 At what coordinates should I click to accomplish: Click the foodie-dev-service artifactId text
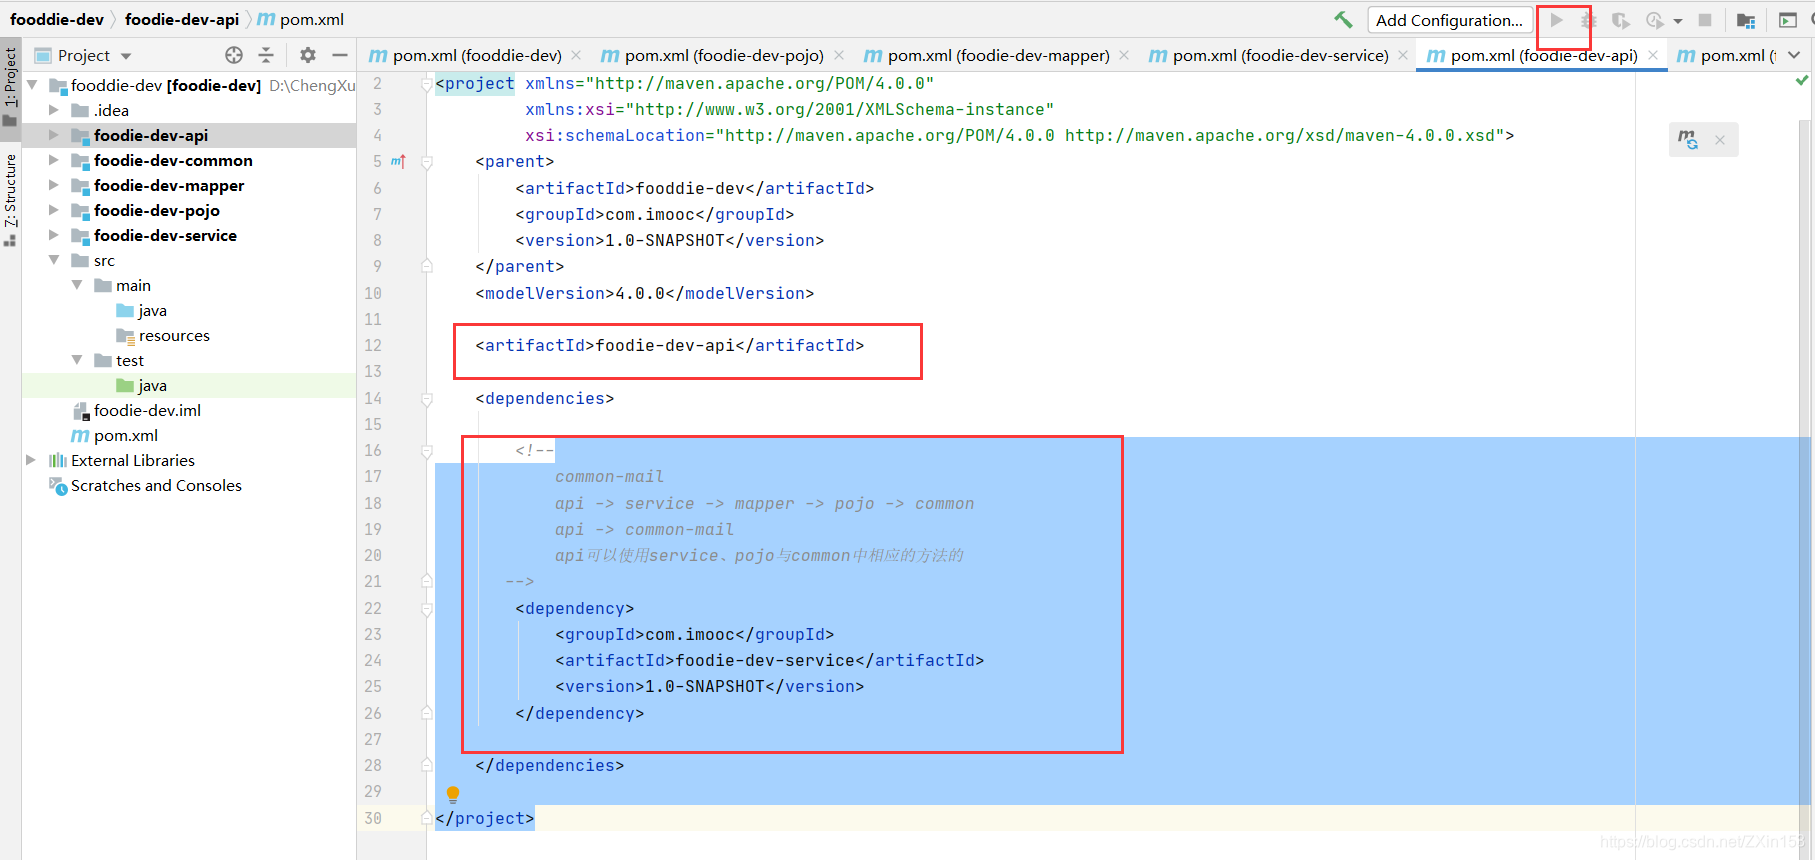pos(765,660)
